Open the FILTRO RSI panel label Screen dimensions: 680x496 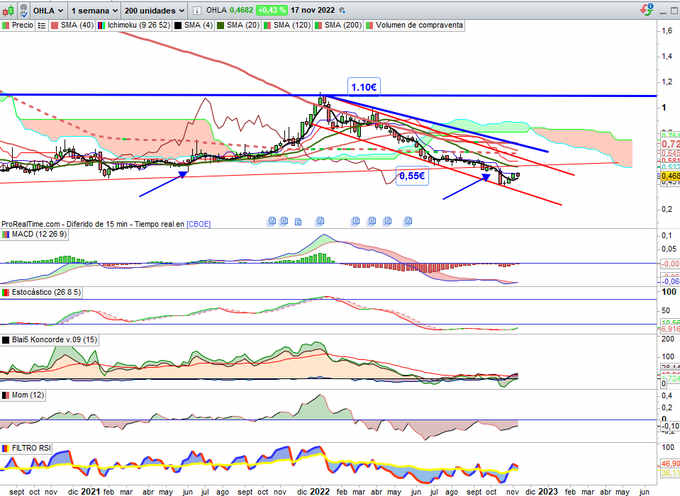pos(26,448)
